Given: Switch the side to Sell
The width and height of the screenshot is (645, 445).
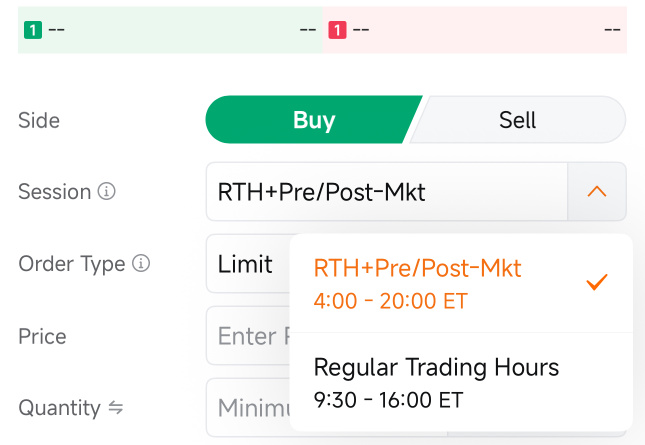Looking at the screenshot, I should pos(518,121).
